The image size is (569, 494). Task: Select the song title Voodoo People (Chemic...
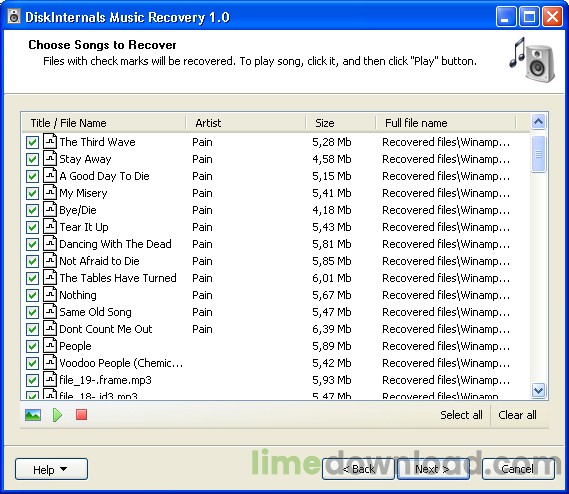121,363
